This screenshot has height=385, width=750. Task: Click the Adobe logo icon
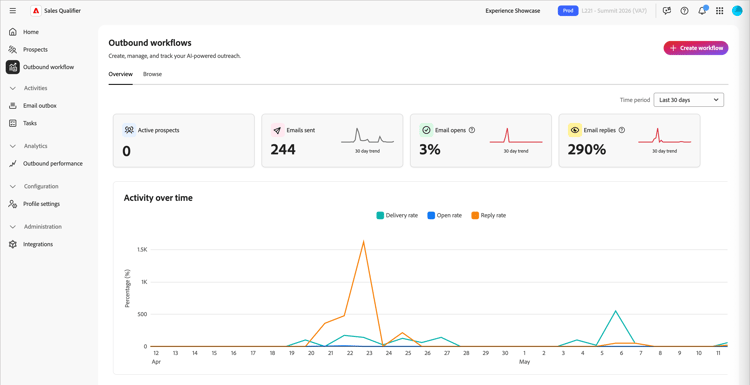[36, 11]
